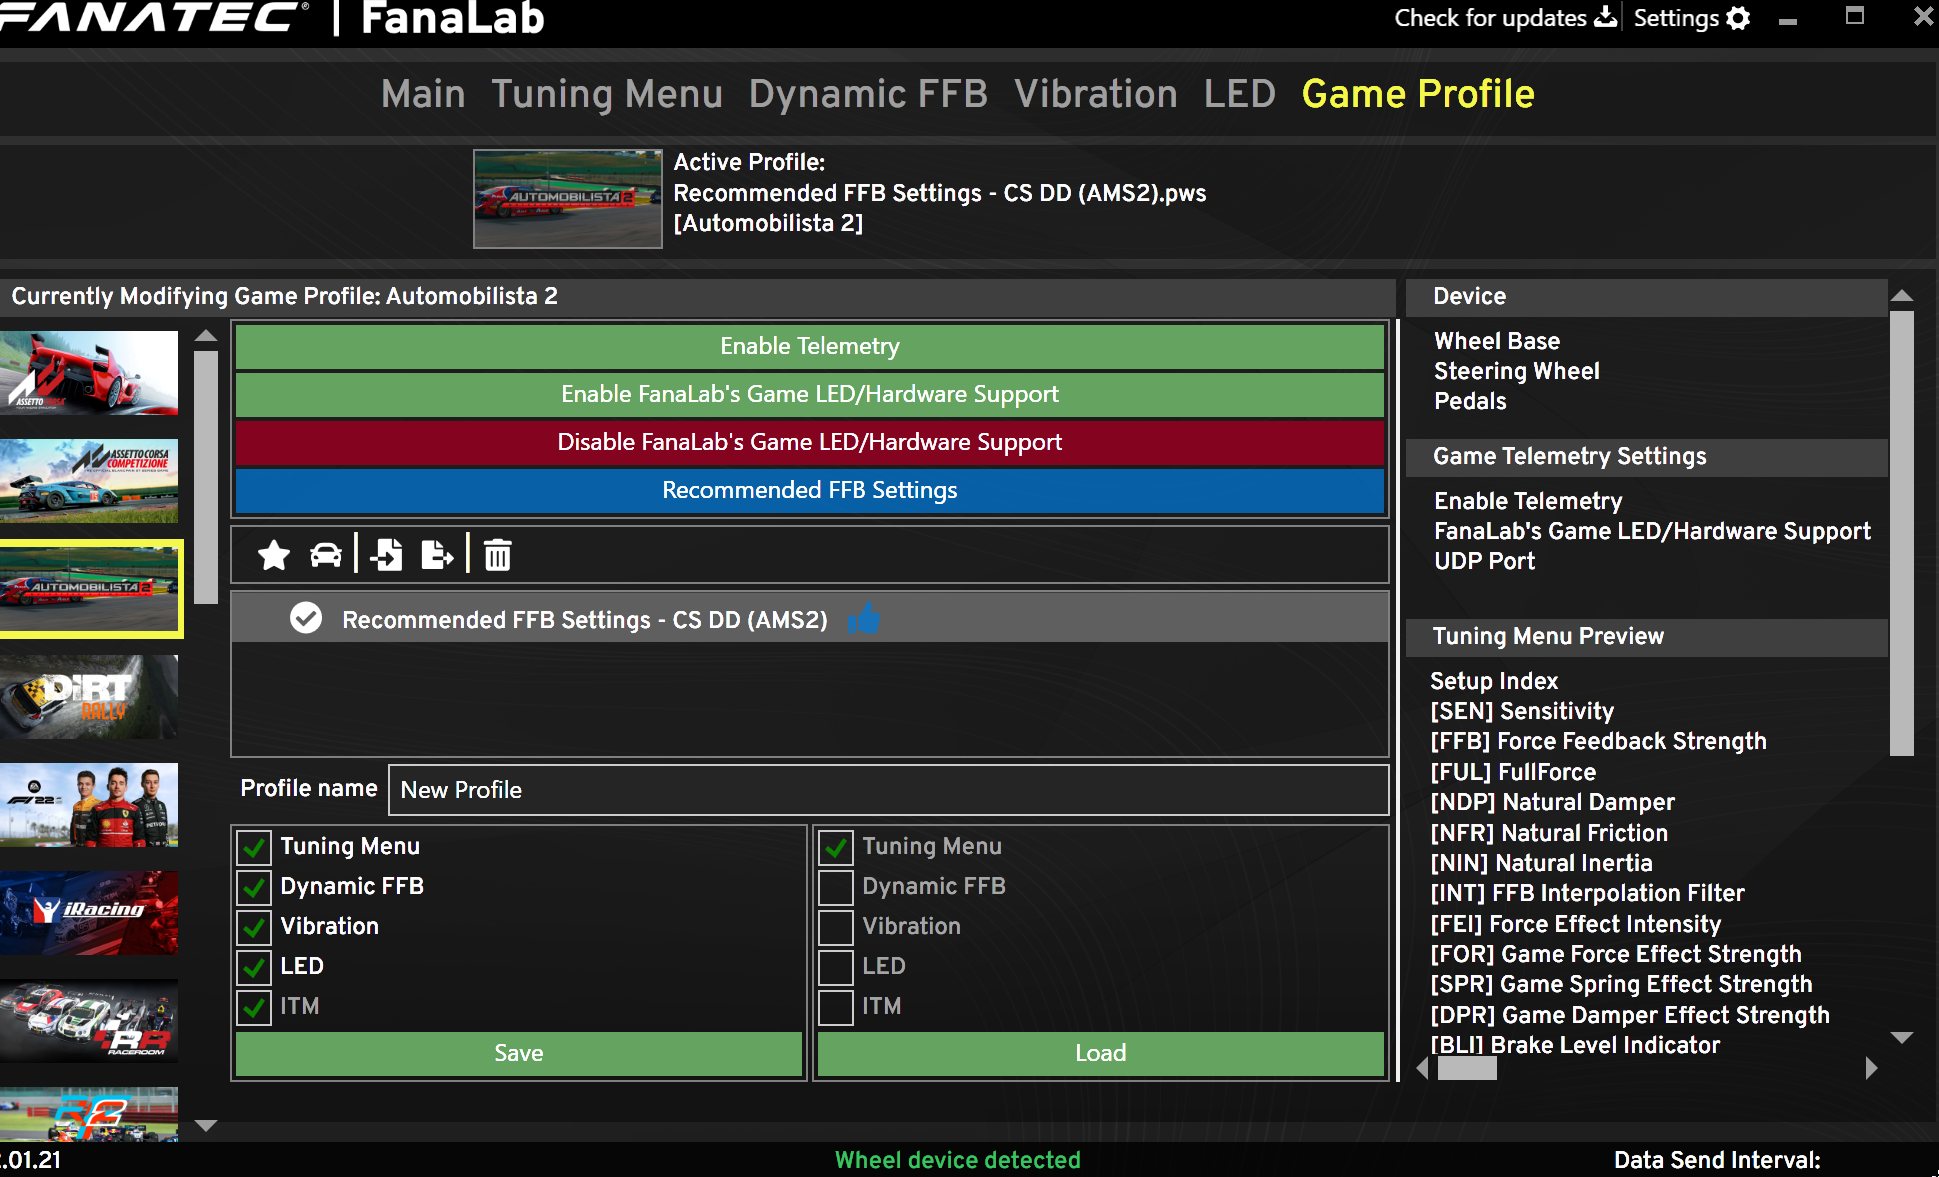Screen dimensions: 1939x1177
Task: Click Enable FanaLab's Game LED/Hardware Support
Action: 810,394
